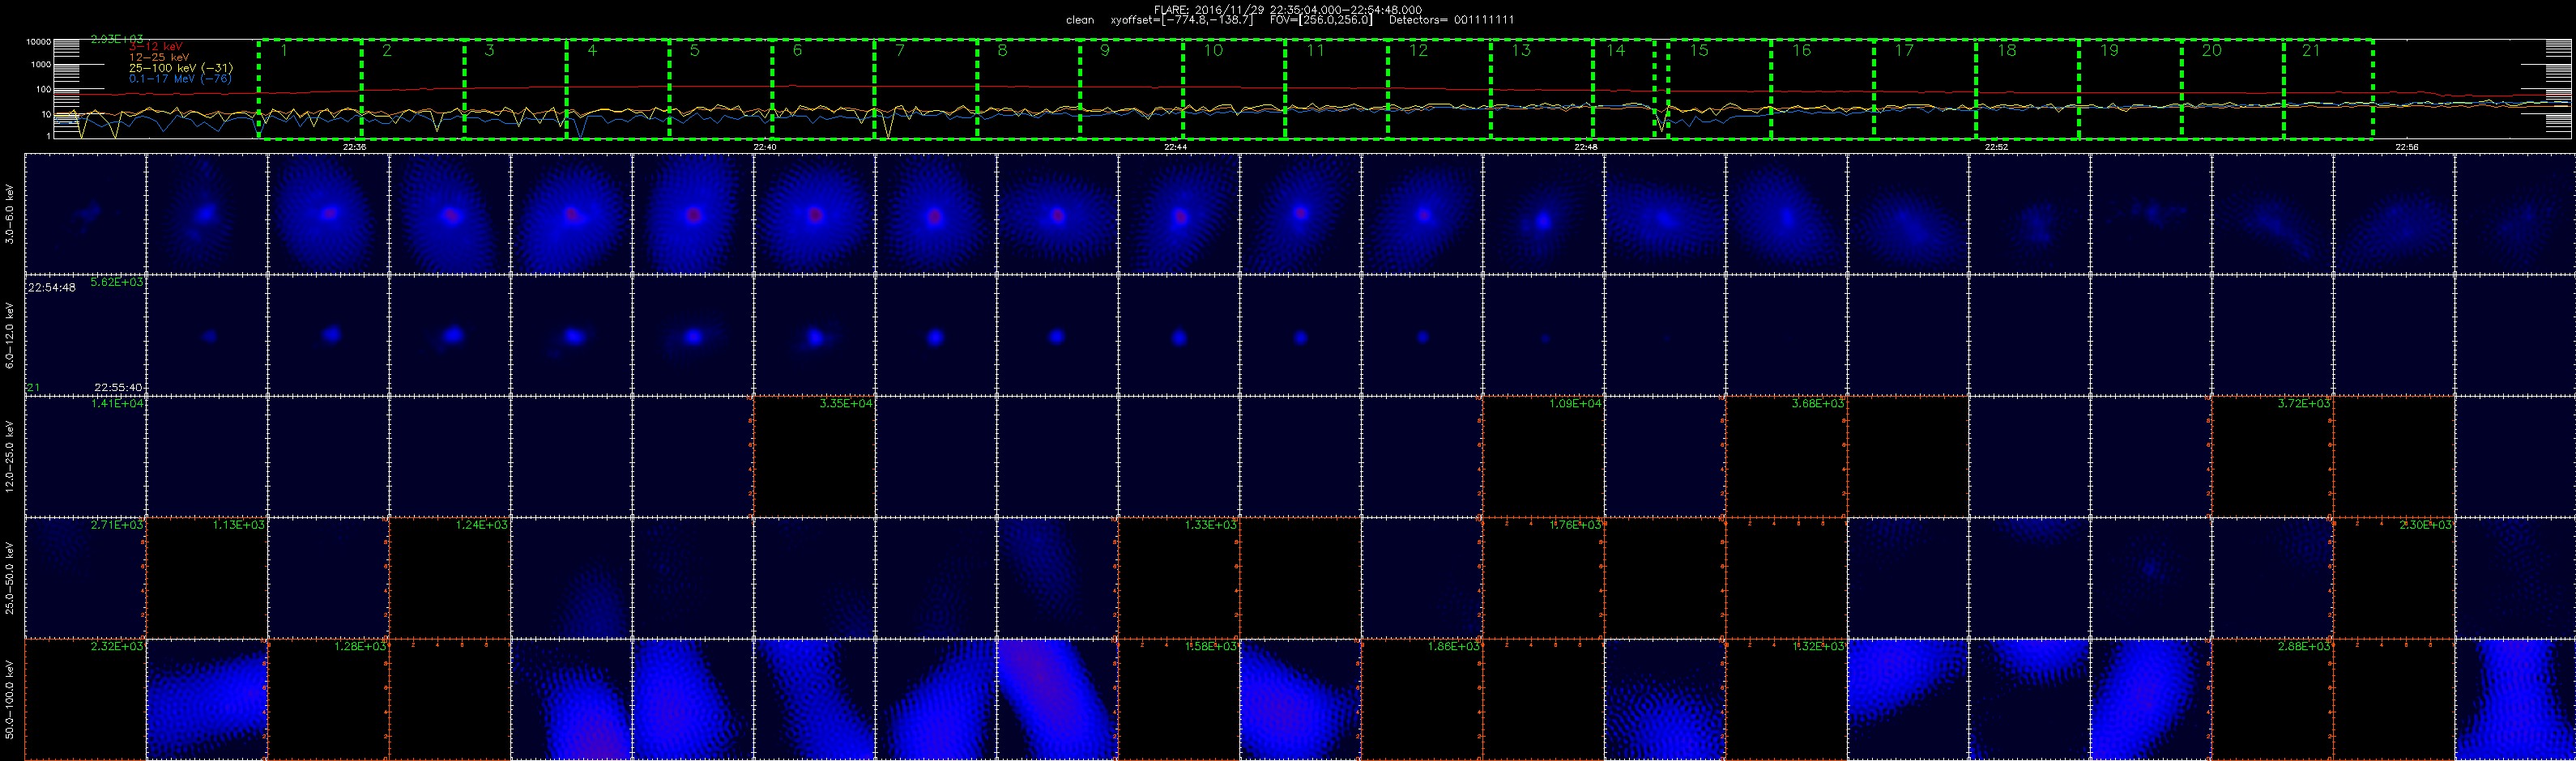The image size is (2576, 761).
Task: Open the black panel marked 3.68E+03
Action: 1786,456
